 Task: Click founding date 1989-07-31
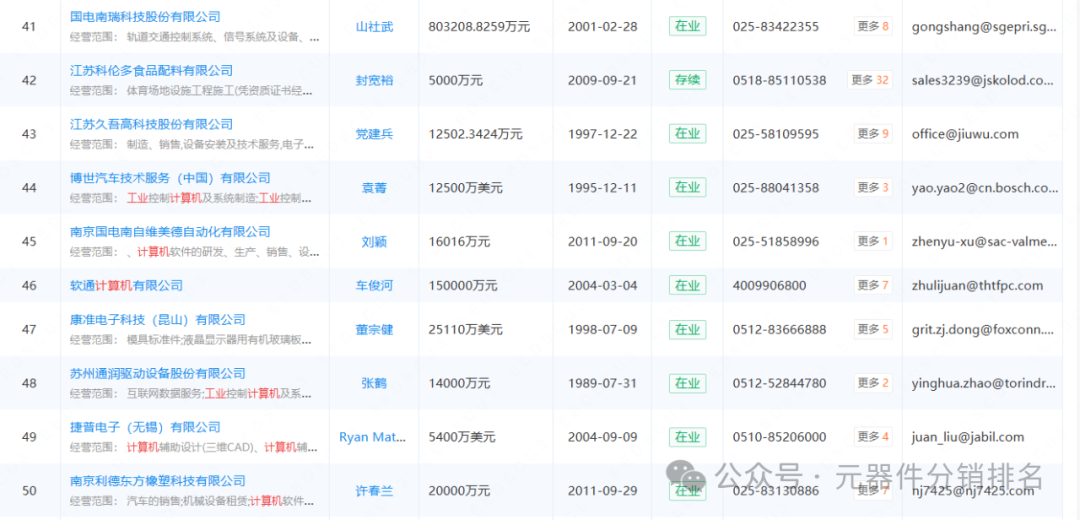[603, 383]
